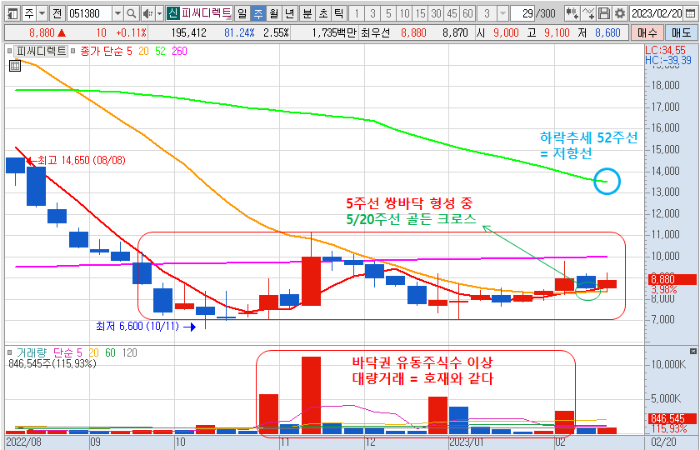Image resolution: width=700 pixels, height=450 pixels.
Task: Click the speaker sound icon
Action: point(147,14)
